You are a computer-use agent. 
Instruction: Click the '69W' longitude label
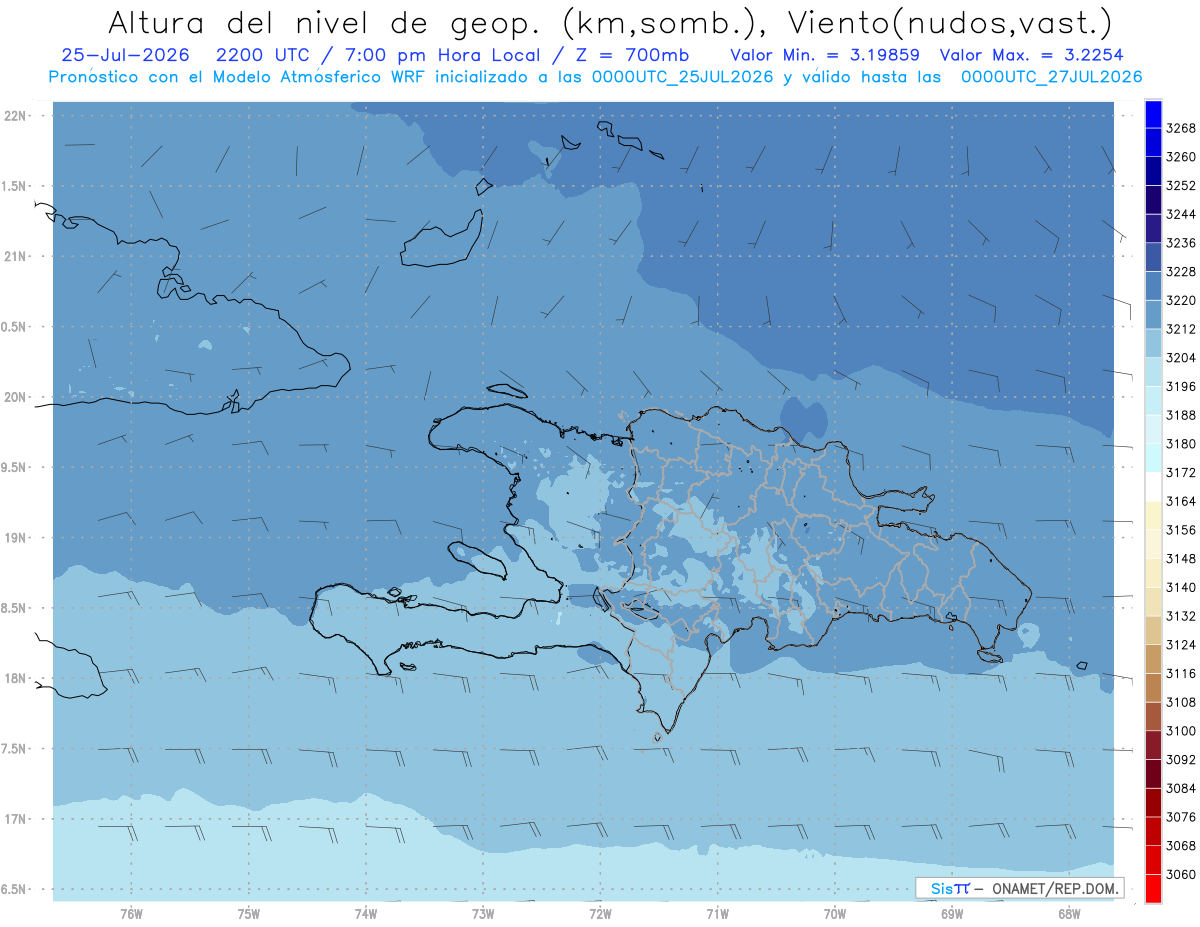click(x=952, y=913)
